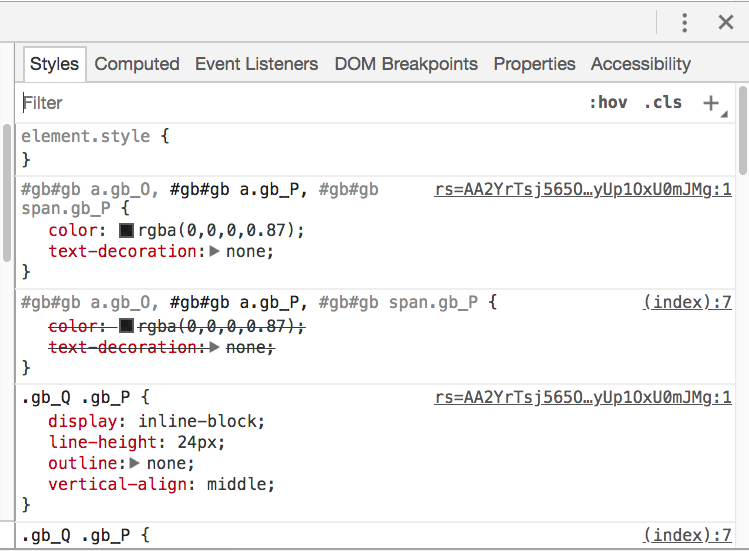Click the Styles pane vertical scrollbar thumb
749x551 pixels.
[742, 130]
